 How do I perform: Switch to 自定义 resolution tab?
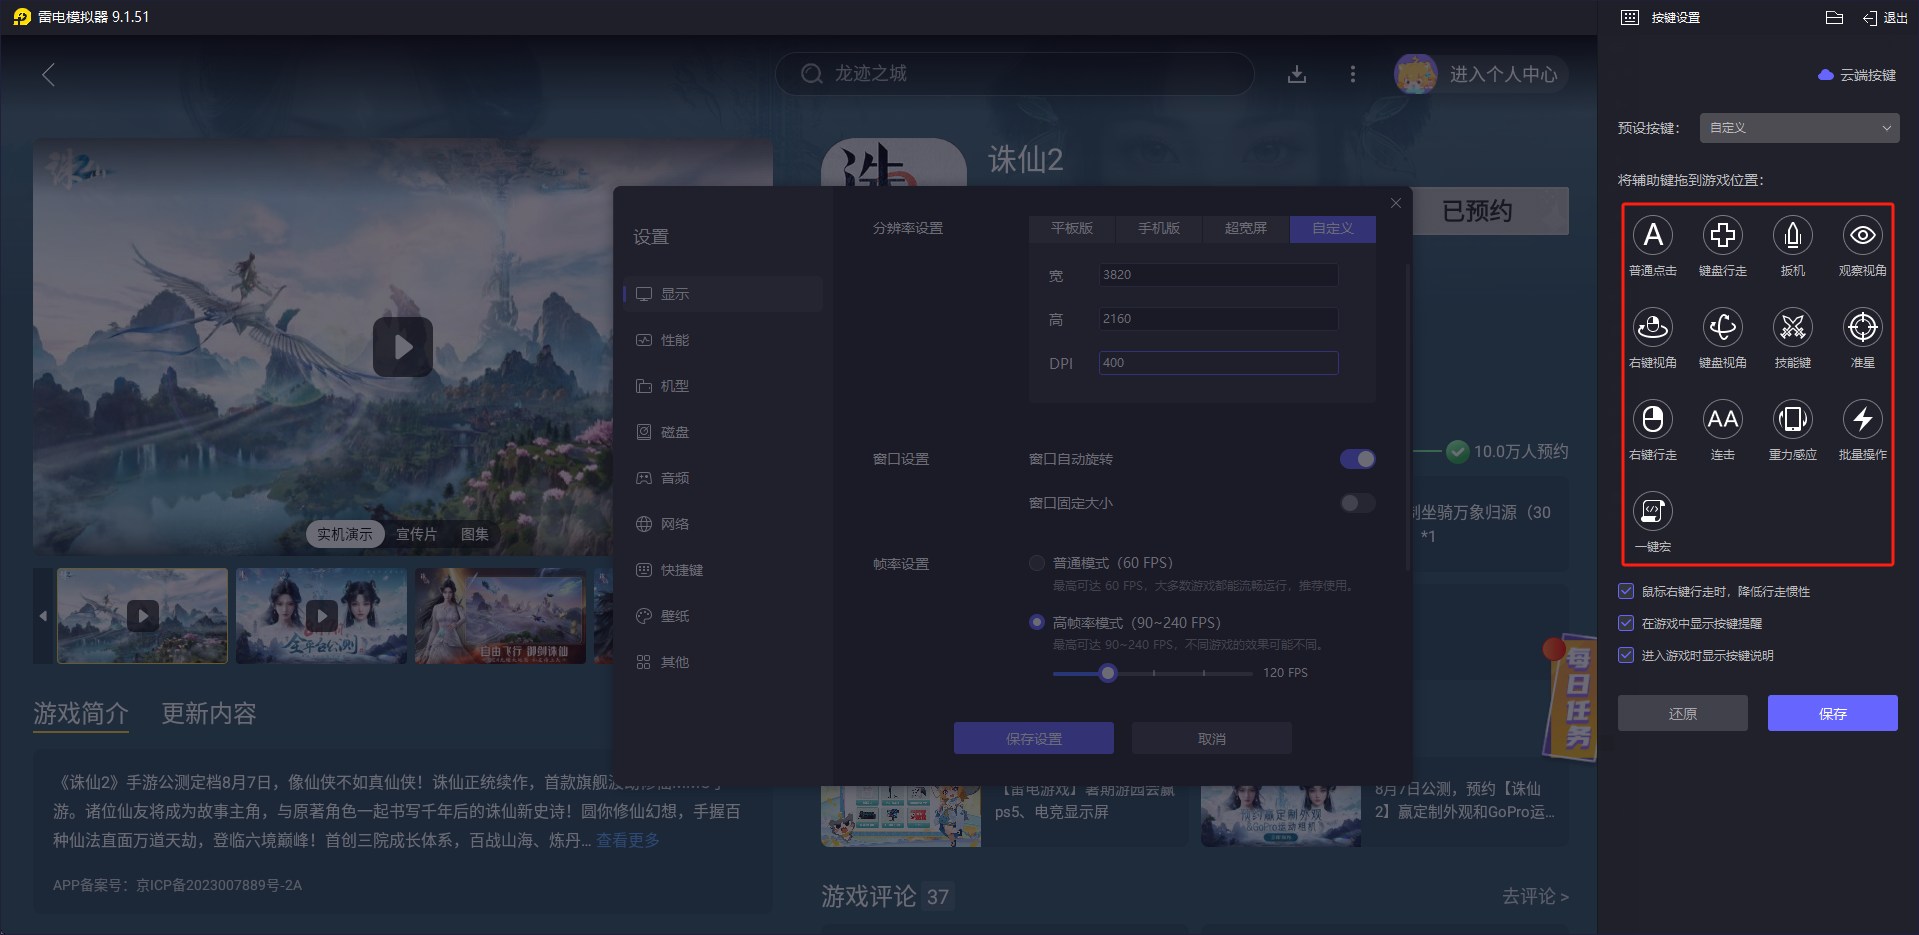click(1333, 229)
